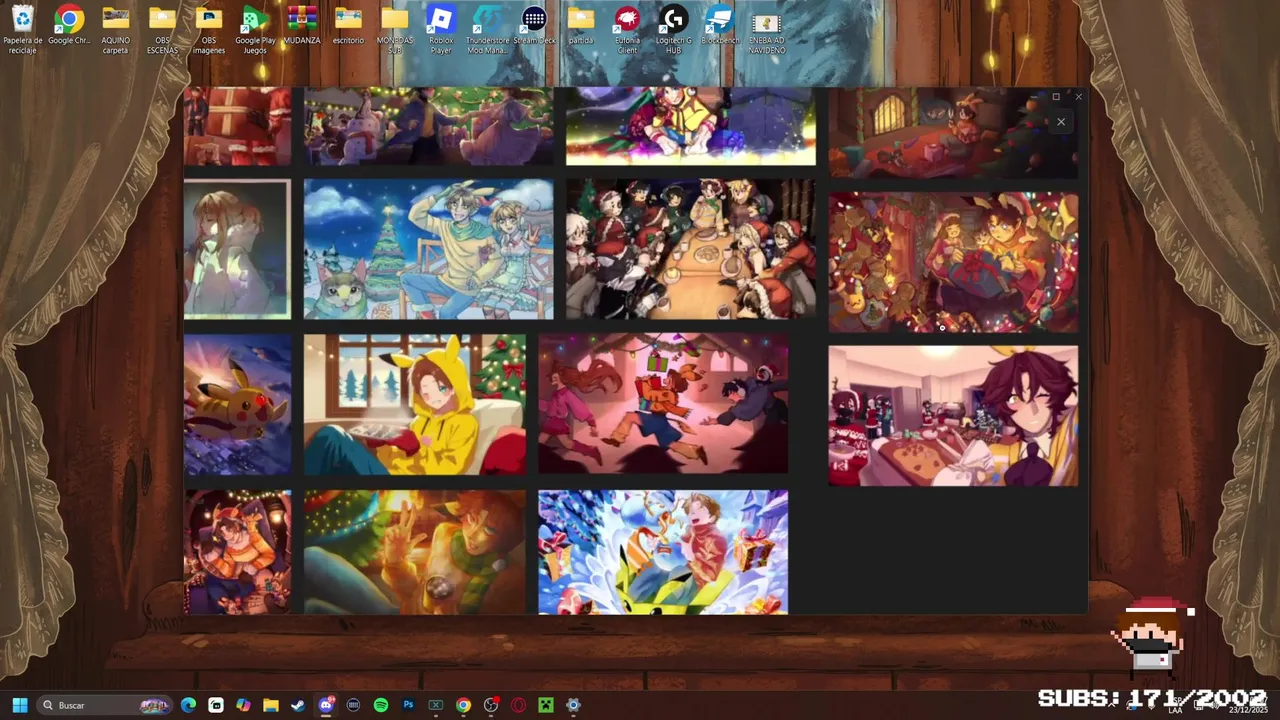Open the flying Pikachu with red nose artwork
Image resolution: width=1280 pixels, height=720 pixels.
237,404
